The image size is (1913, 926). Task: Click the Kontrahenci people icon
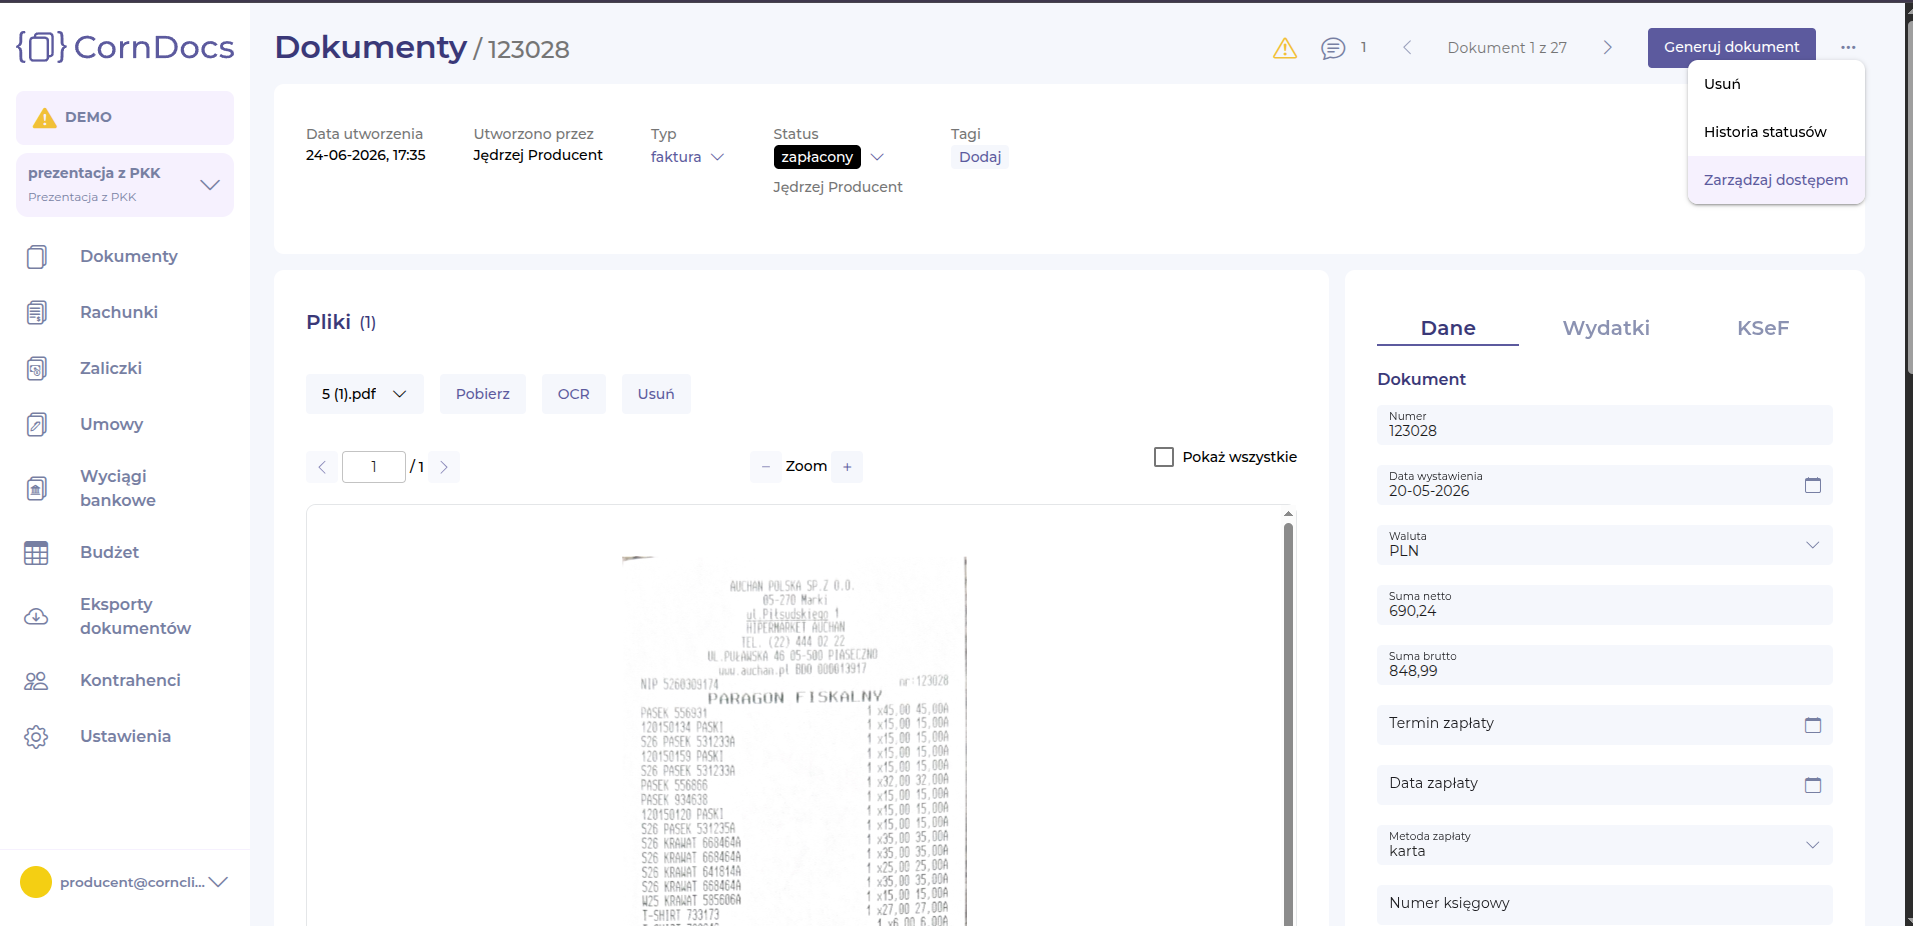pos(36,681)
